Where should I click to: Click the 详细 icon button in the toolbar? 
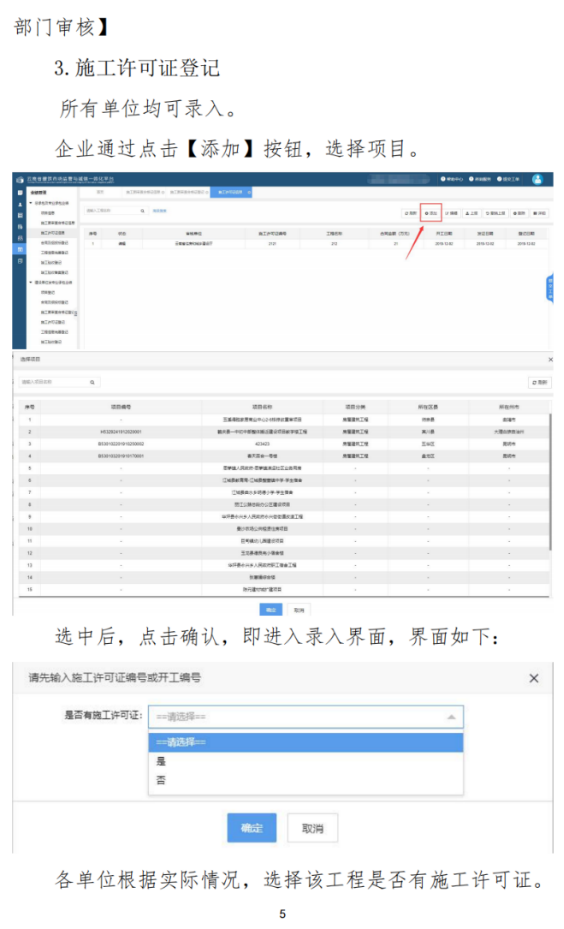pos(540,213)
